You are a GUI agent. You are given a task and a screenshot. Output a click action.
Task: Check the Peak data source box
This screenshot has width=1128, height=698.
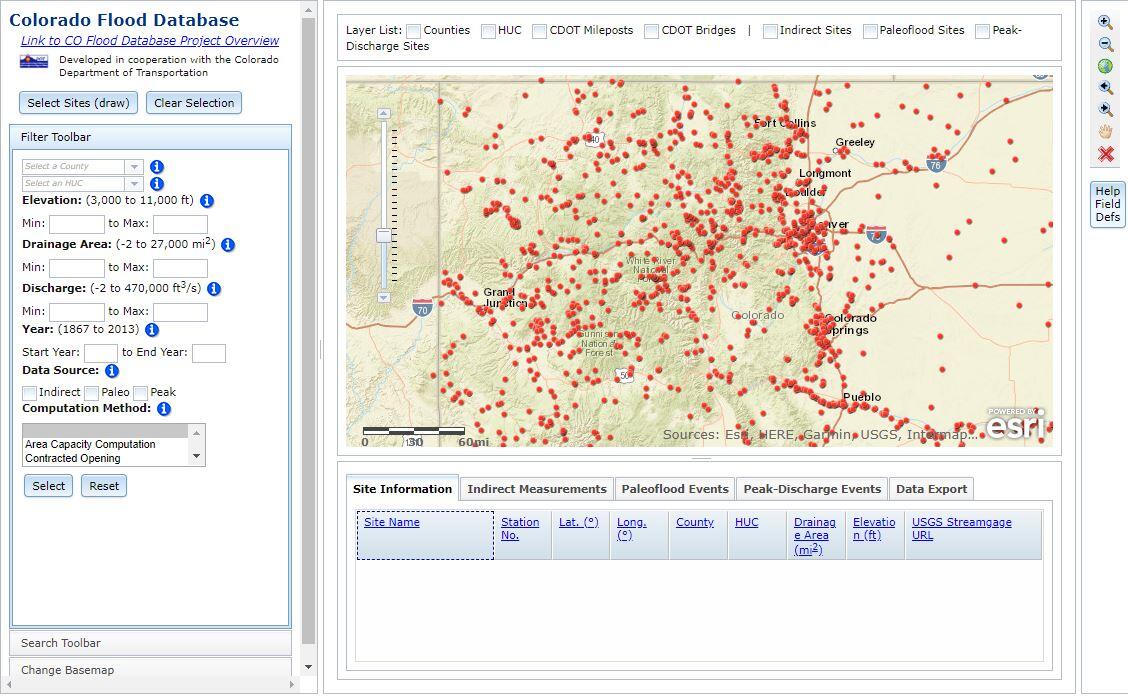point(140,393)
